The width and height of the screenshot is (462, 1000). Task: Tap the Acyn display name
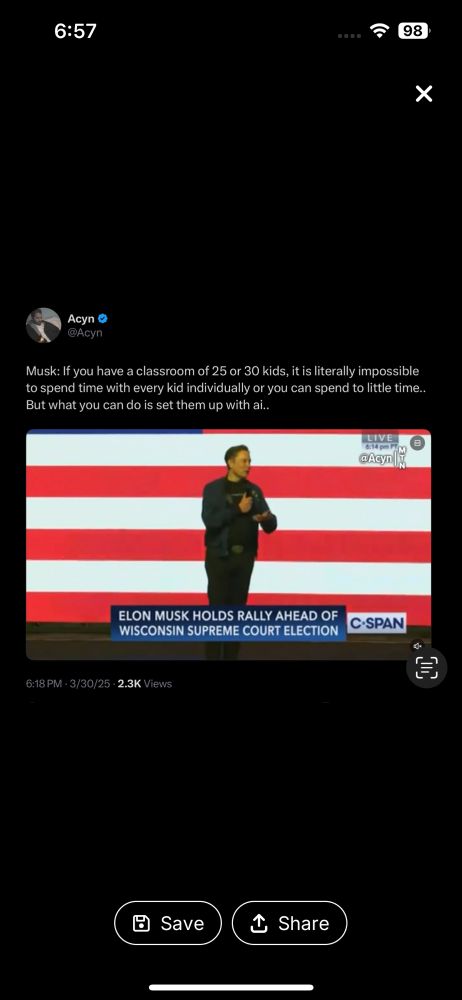[x=81, y=318]
